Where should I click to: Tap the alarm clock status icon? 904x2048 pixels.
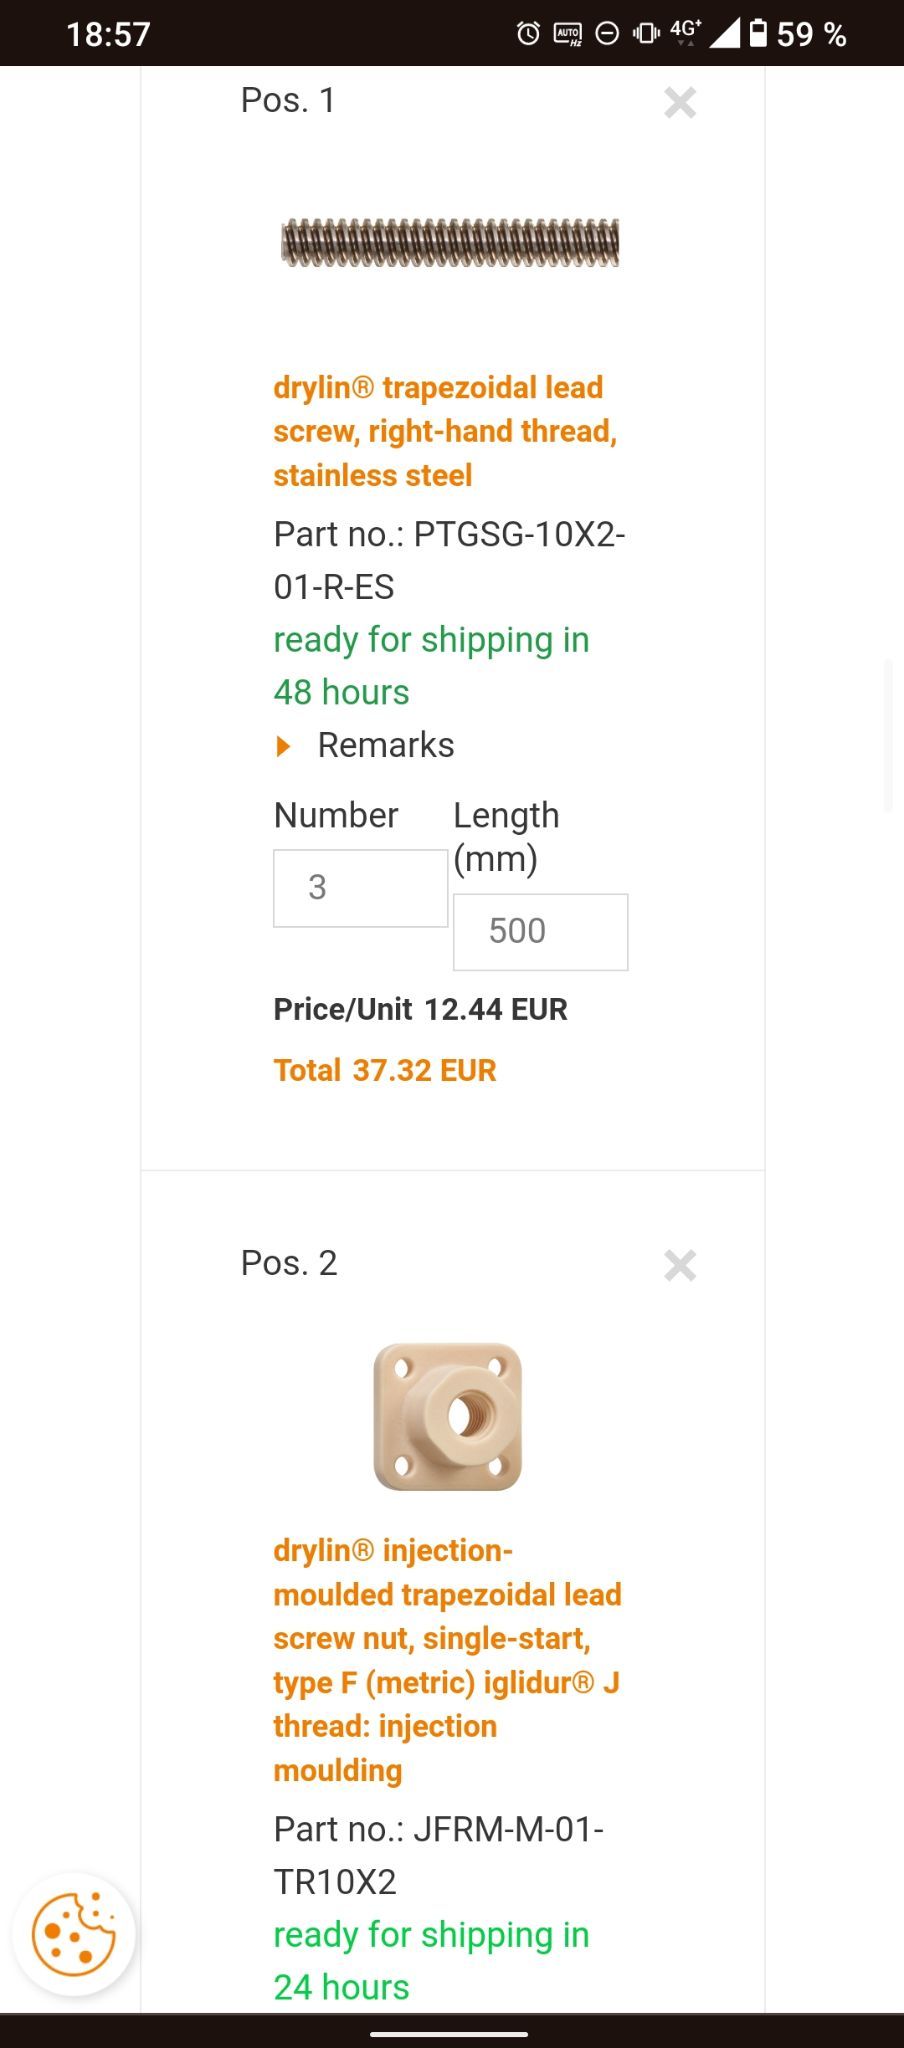528,34
